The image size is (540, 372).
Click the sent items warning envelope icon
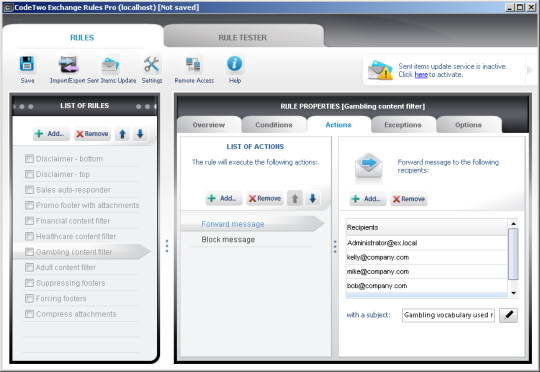click(380, 70)
